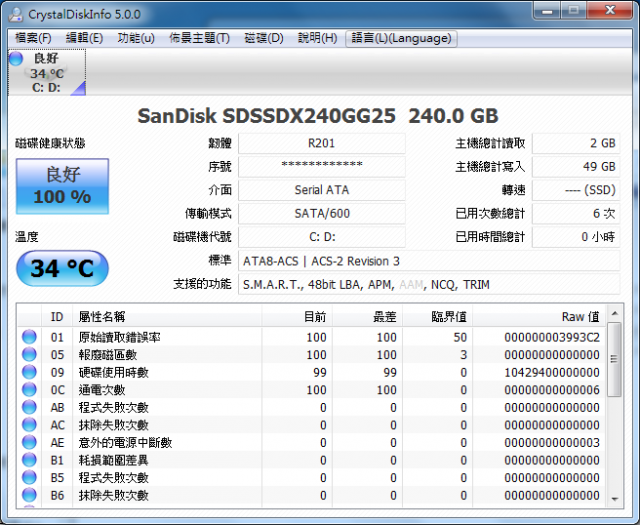Viewport: 640px width, 525px height.
Task: Open the 佈景主題(T) menu
Action: tap(200, 38)
